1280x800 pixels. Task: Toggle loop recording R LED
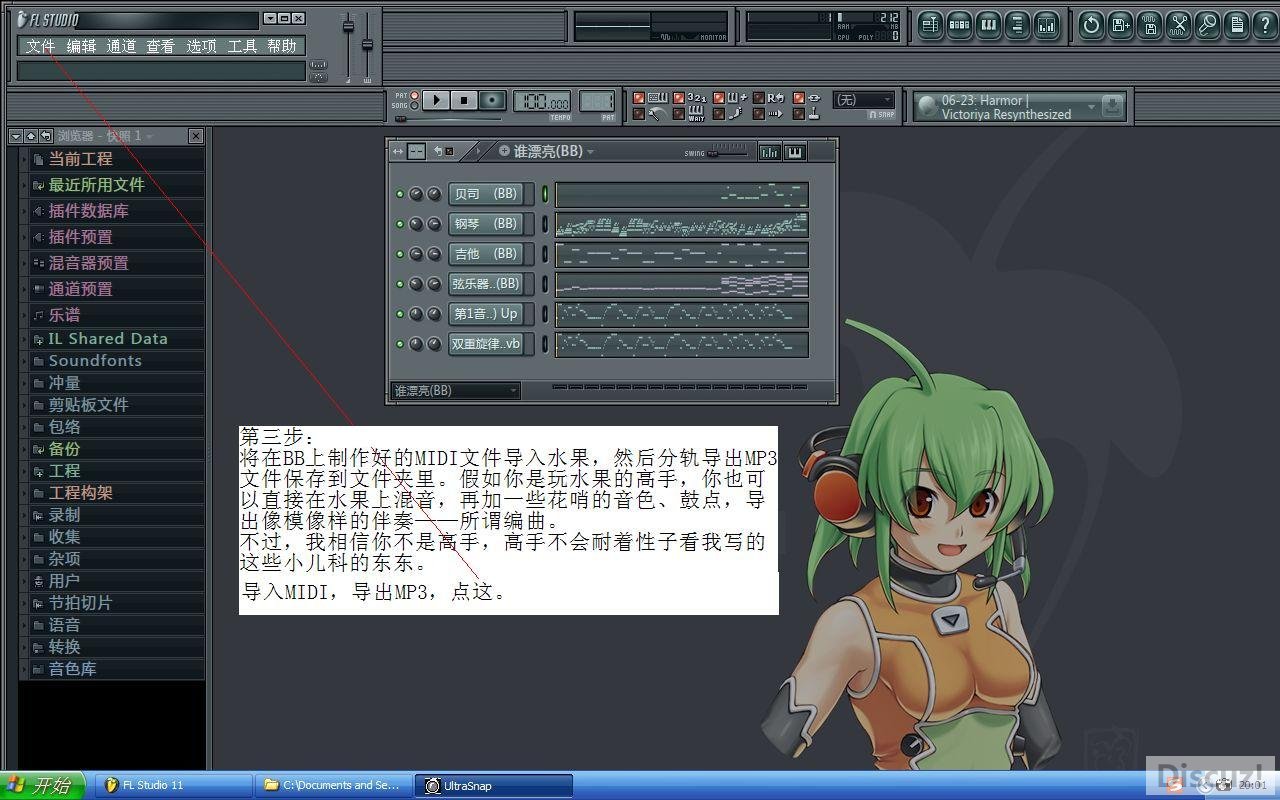(759, 97)
